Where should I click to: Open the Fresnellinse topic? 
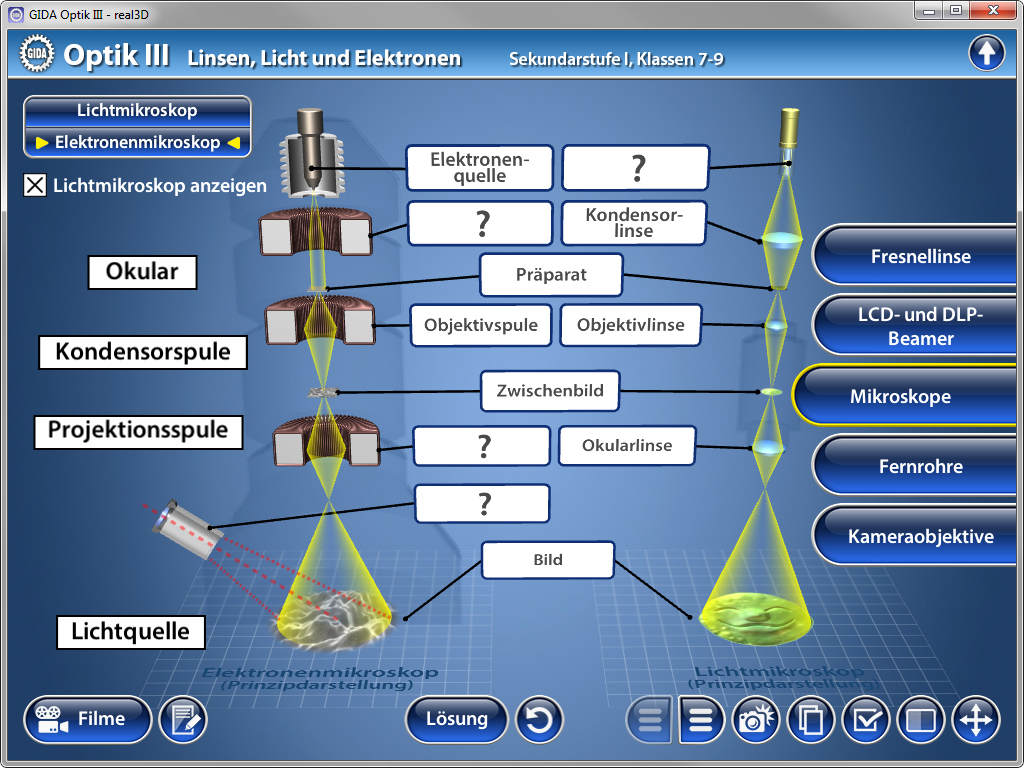point(920,256)
